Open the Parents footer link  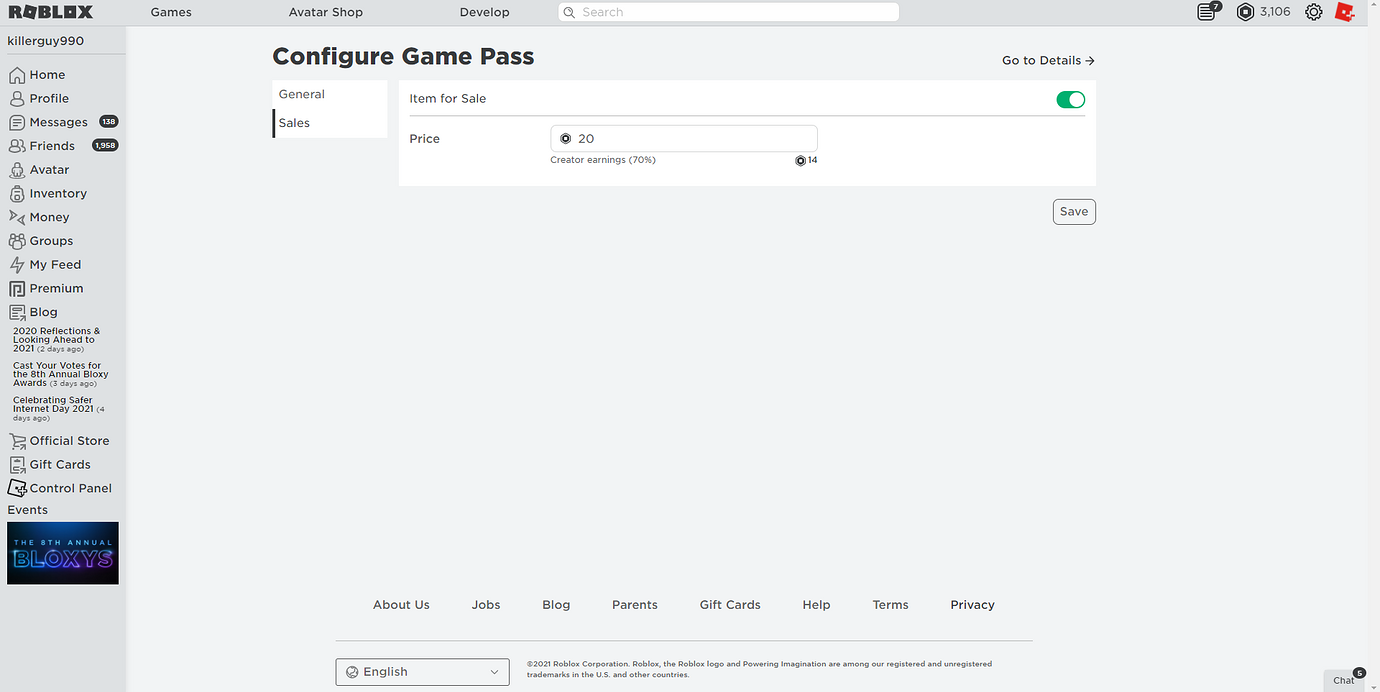tap(635, 605)
